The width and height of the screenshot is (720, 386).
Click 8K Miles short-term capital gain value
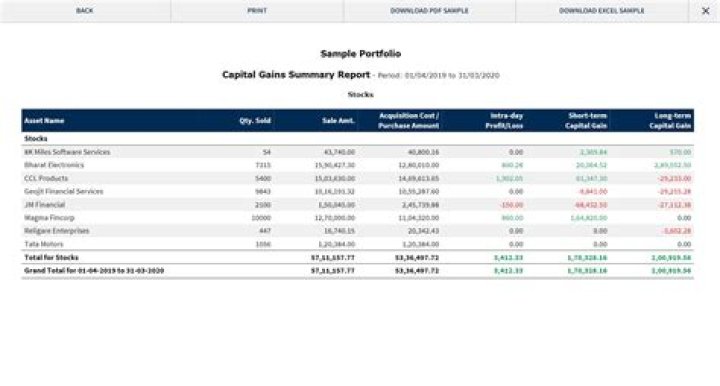[x=593, y=152]
